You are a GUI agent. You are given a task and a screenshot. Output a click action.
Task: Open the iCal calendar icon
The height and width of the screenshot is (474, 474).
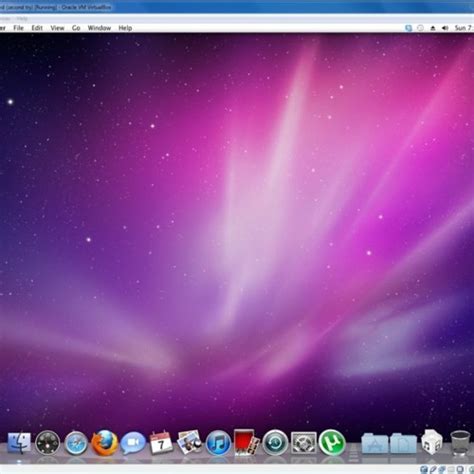point(161,443)
